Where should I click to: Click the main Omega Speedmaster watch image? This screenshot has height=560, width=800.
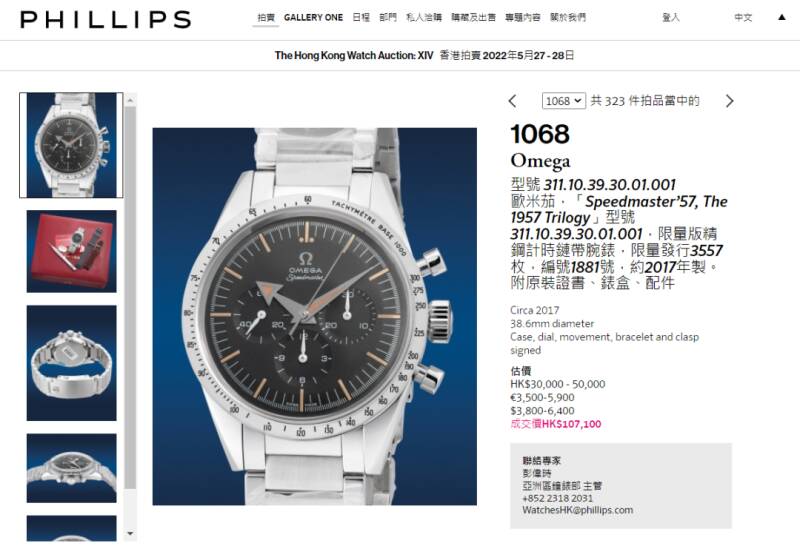[x=315, y=316]
